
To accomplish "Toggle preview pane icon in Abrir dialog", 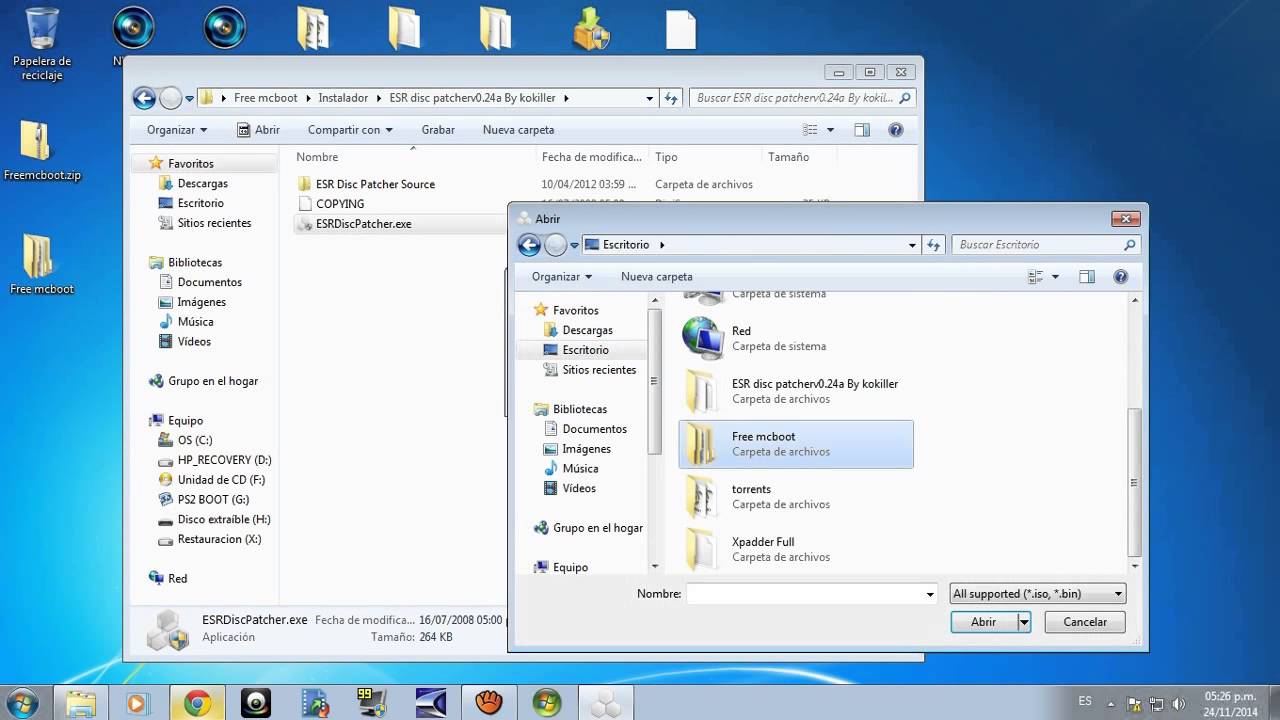I will pyautogui.click(x=1087, y=277).
